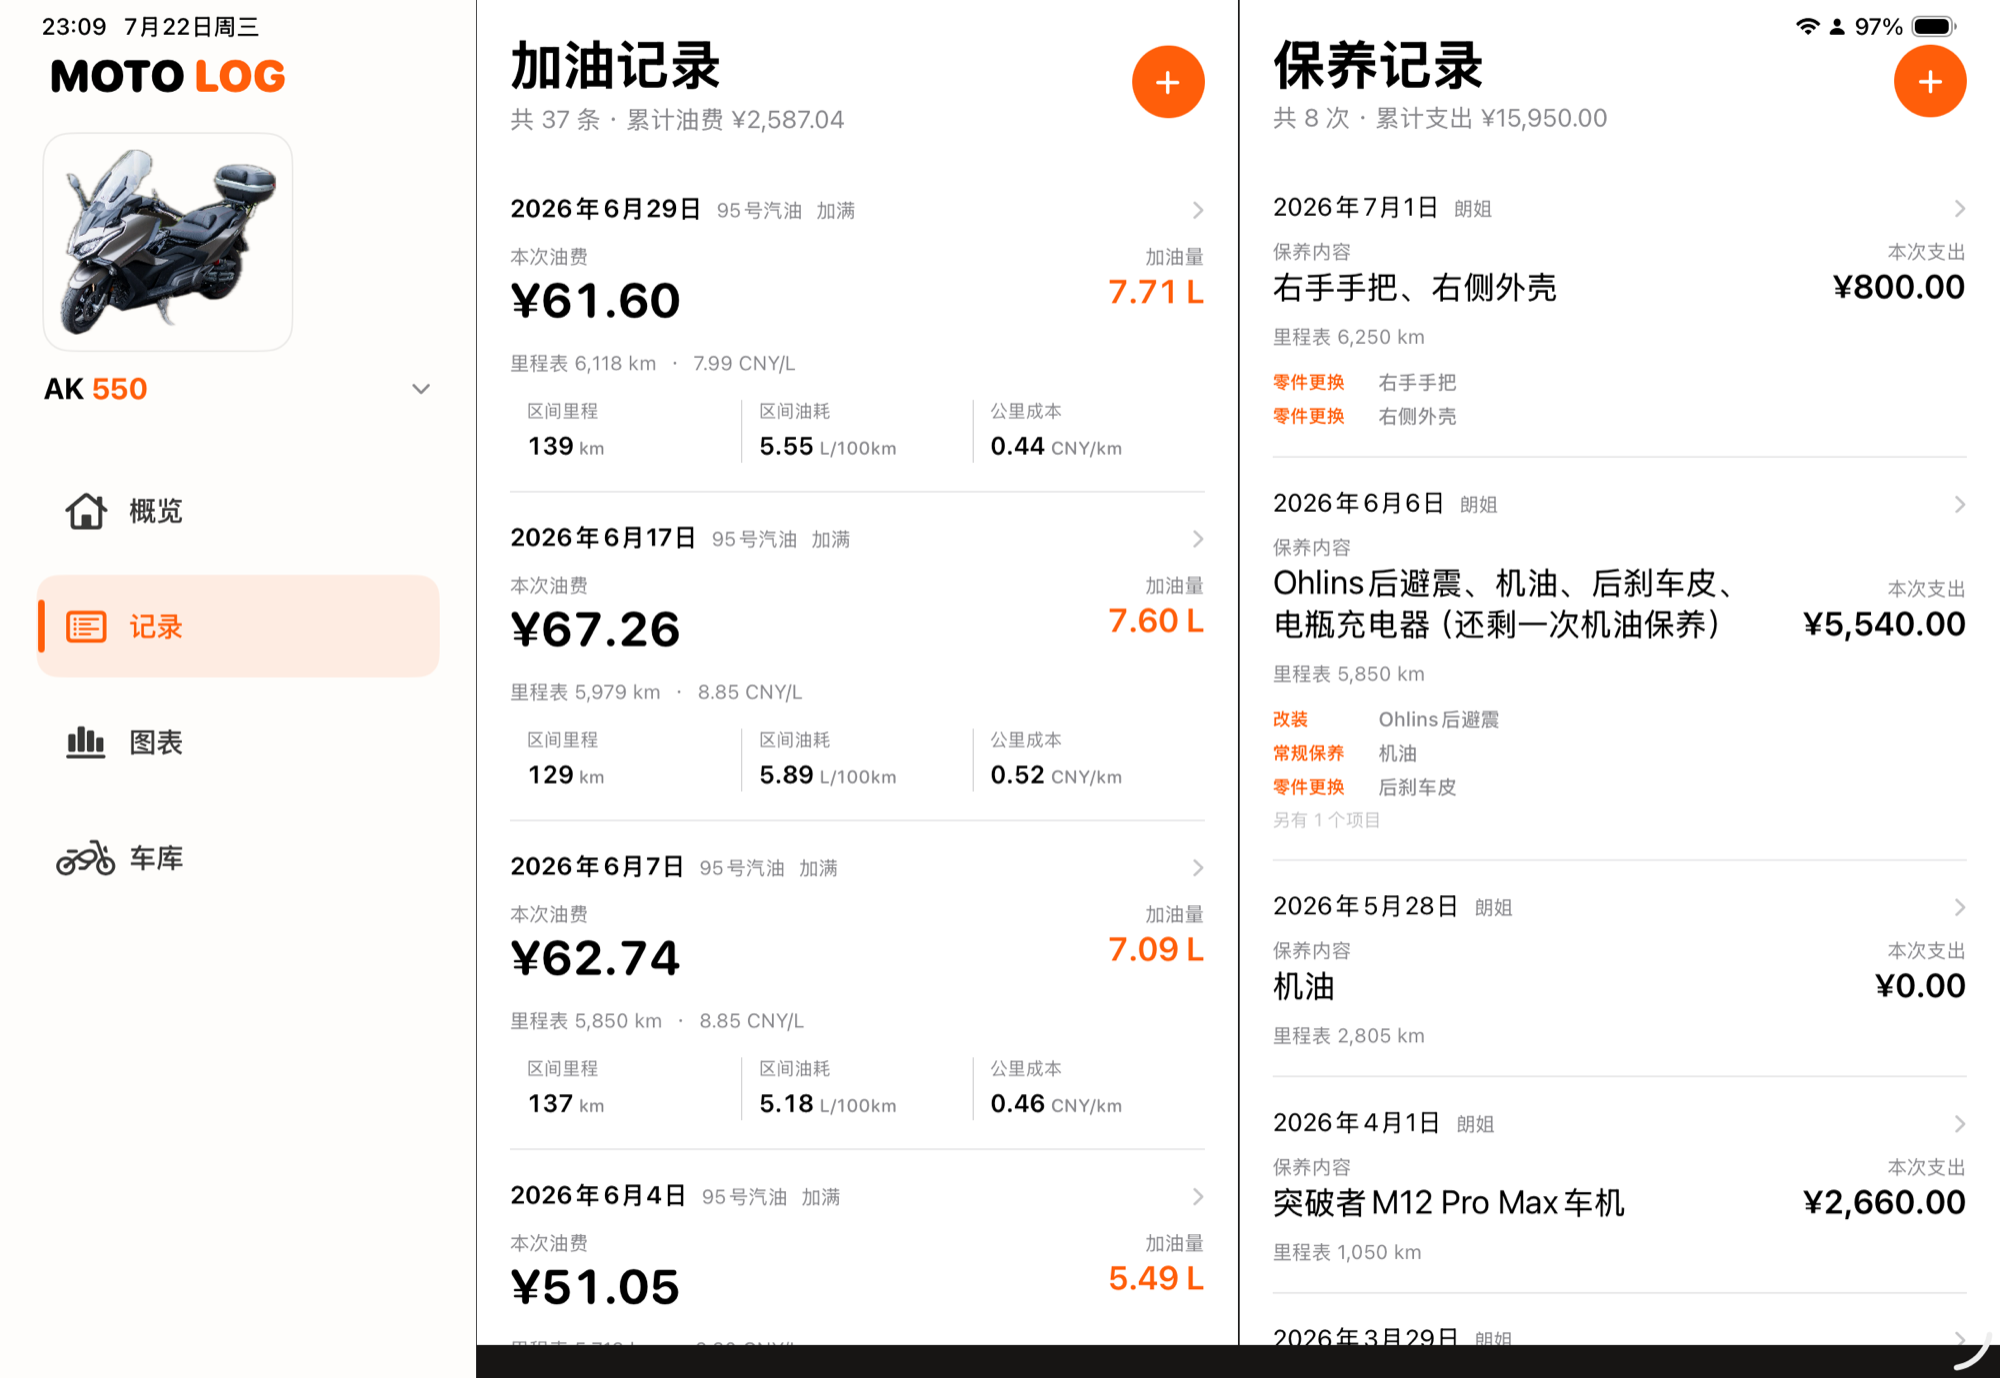Viewport: 2000px width, 1378px height.
Task: Select the ¥67.26 fuel cost entry
Action: [596, 630]
